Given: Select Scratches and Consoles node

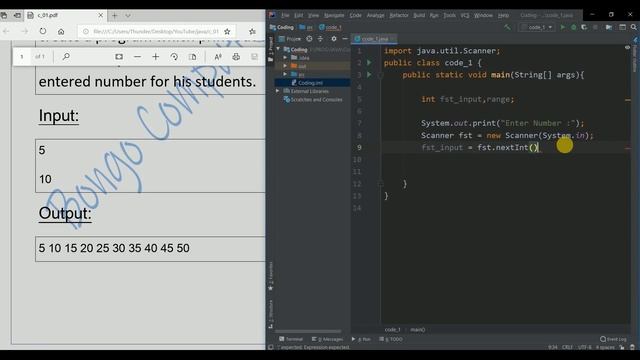Looking at the screenshot, I should point(313,100).
